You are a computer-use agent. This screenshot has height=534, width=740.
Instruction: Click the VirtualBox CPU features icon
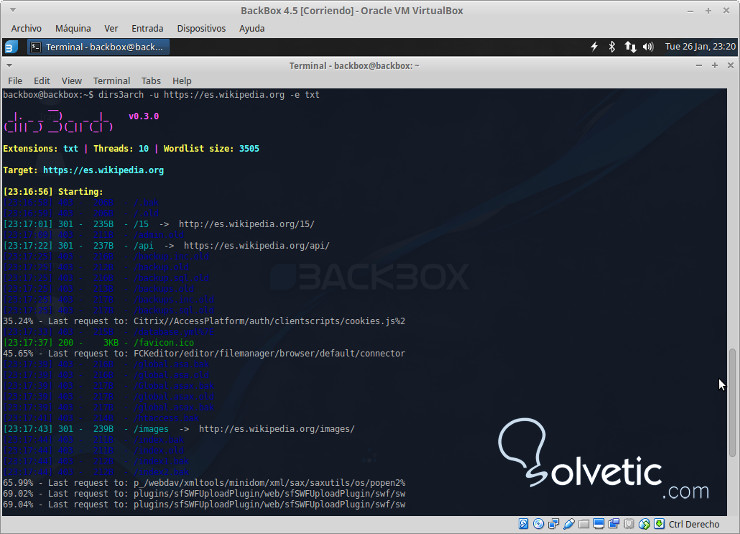click(x=629, y=524)
